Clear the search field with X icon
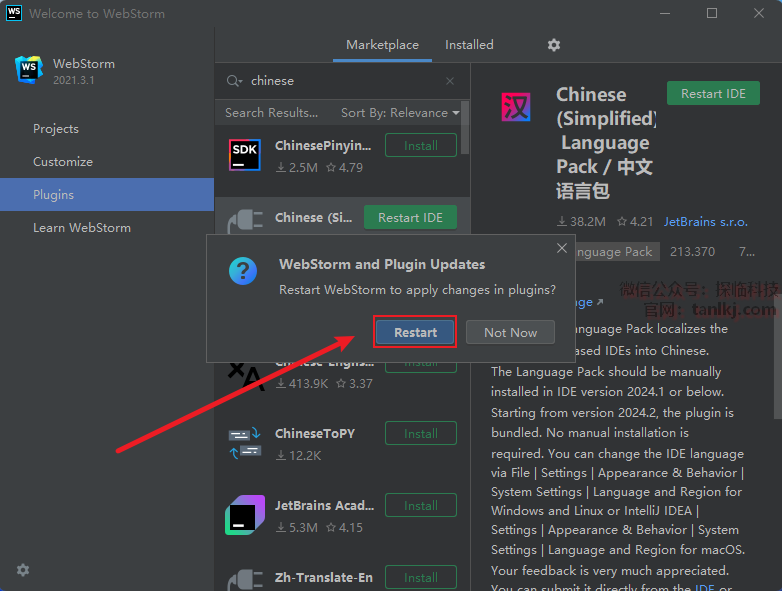Screen dimensions: 782x591 pos(450,81)
